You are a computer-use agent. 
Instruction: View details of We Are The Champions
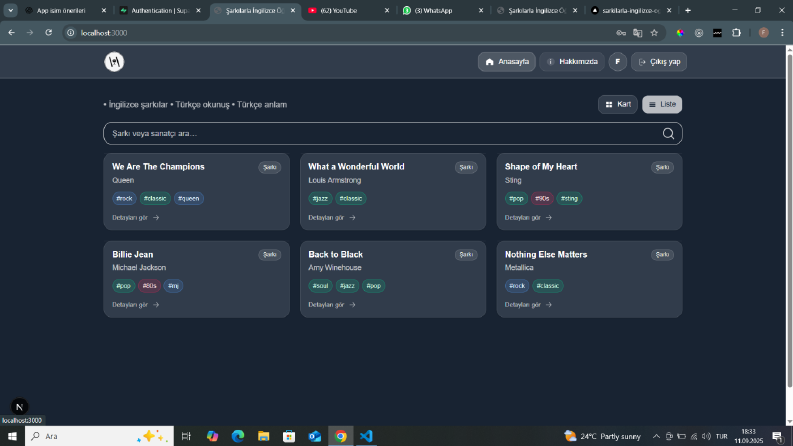[136, 217]
